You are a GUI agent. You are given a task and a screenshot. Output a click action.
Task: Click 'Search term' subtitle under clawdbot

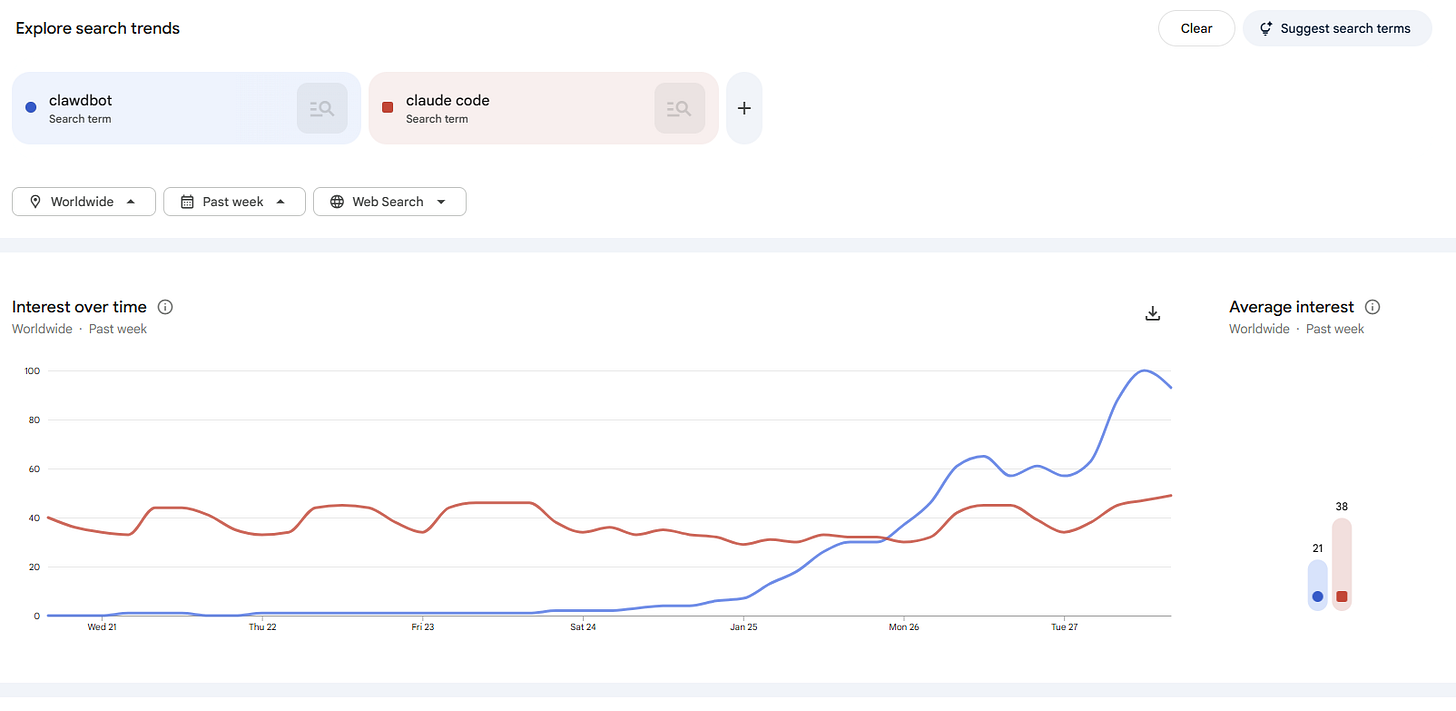click(x=80, y=119)
